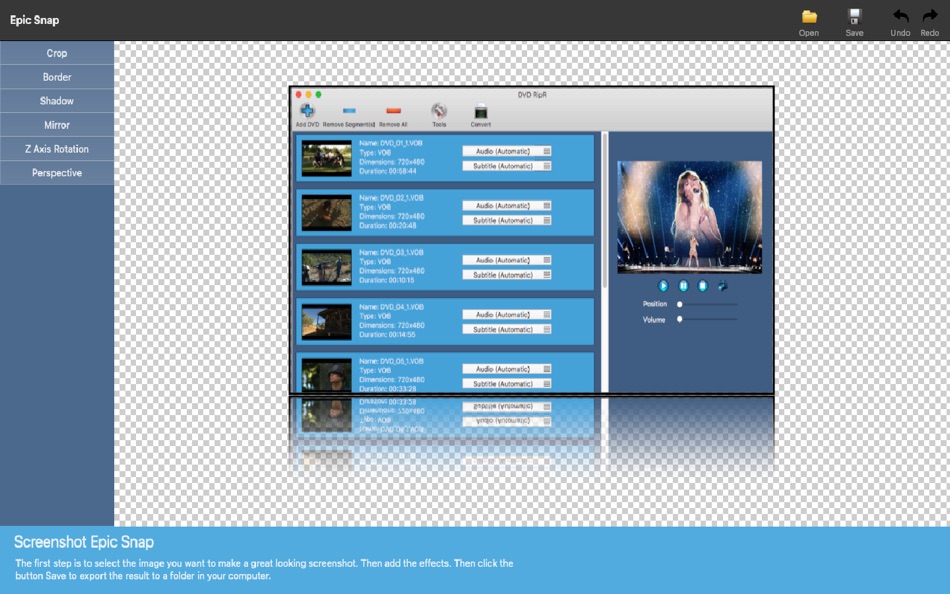Apply the Perspective effect
Screen dimensions: 950x594
point(56,172)
